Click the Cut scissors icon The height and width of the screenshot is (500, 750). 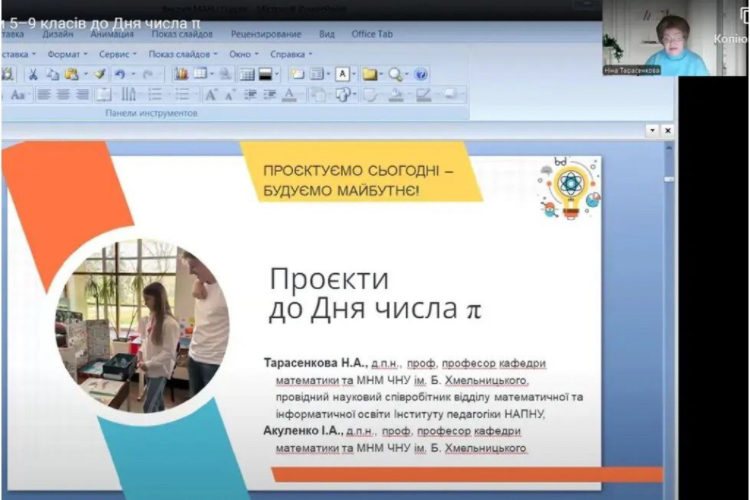(33, 74)
